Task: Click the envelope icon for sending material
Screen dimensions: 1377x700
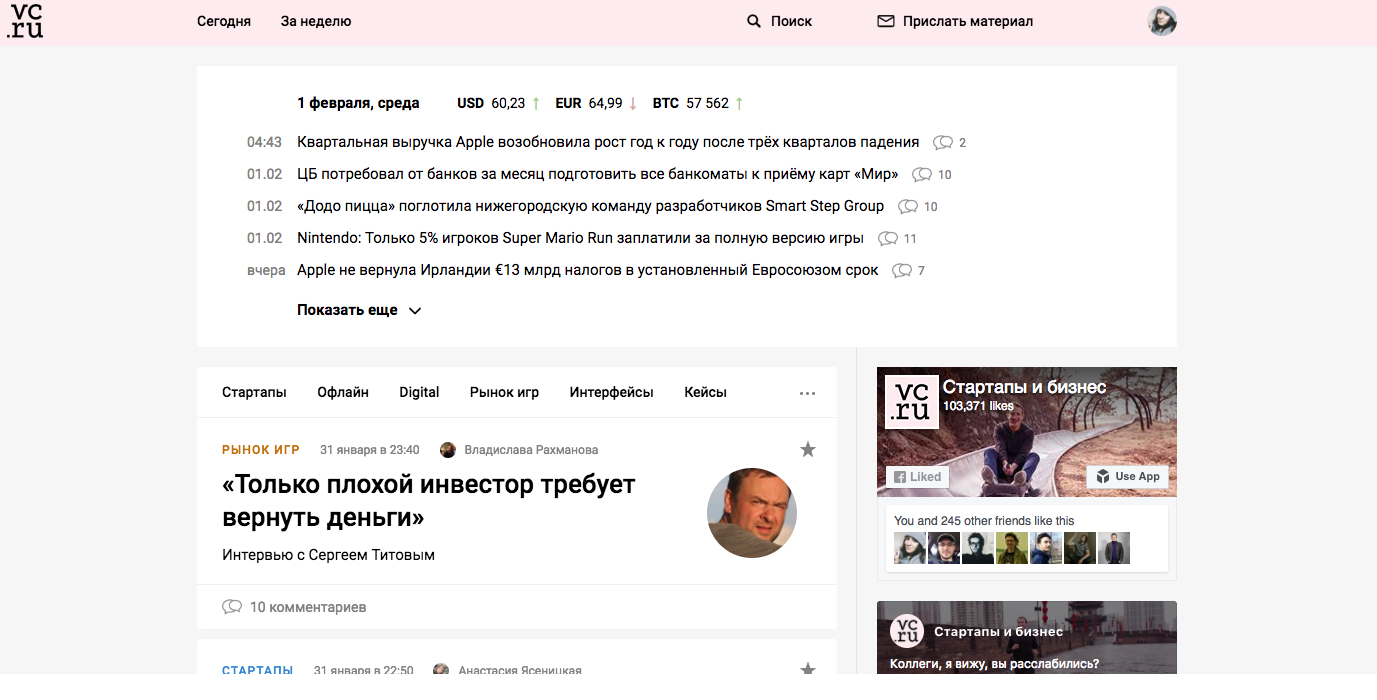Action: pos(885,21)
